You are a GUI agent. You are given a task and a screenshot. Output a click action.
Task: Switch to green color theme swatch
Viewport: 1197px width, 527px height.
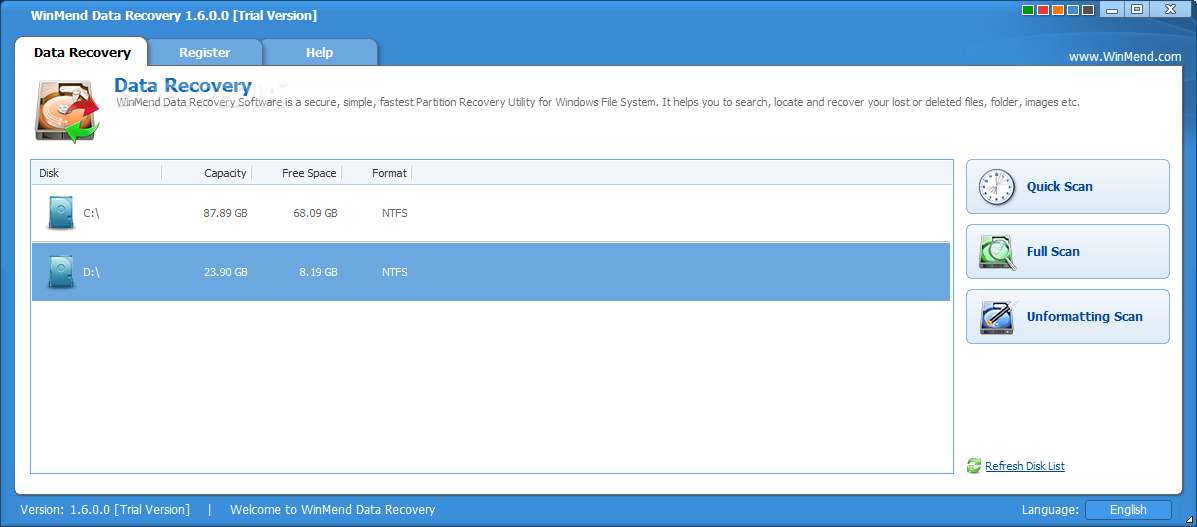tap(1028, 11)
